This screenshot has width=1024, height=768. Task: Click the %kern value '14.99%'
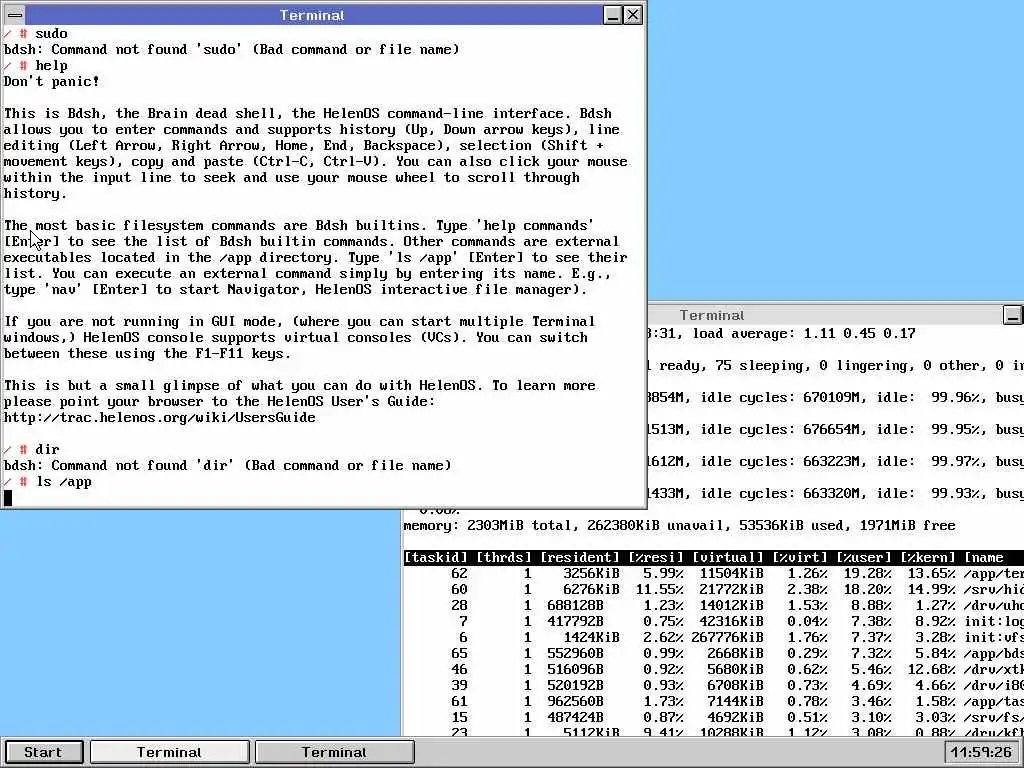(931, 590)
